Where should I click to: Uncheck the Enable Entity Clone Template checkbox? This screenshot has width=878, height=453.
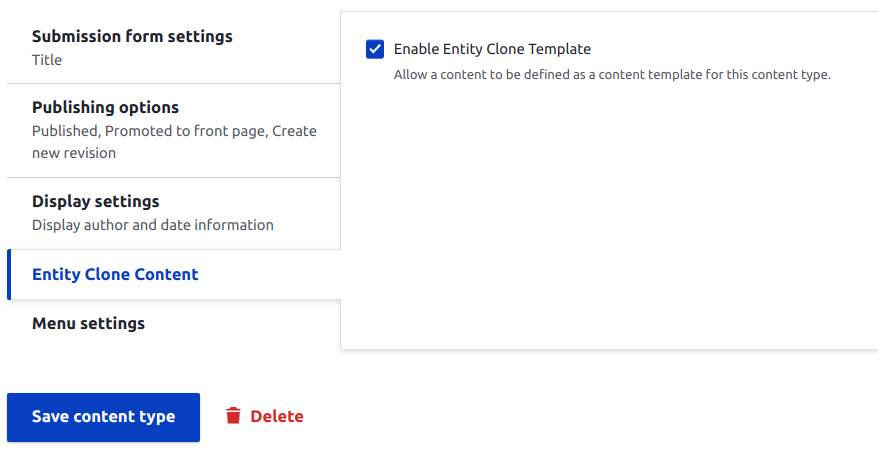tap(375, 49)
